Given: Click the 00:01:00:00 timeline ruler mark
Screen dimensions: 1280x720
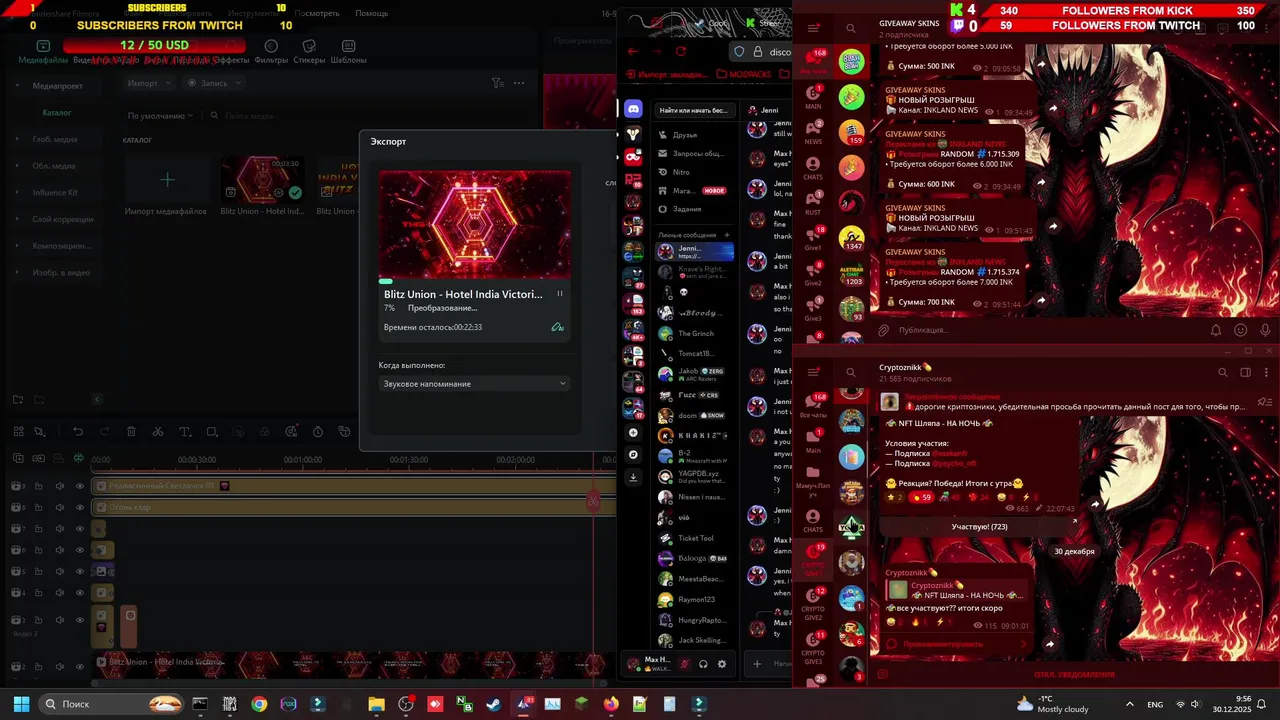Looking at the screenshot, I should [x=302, y=460].
